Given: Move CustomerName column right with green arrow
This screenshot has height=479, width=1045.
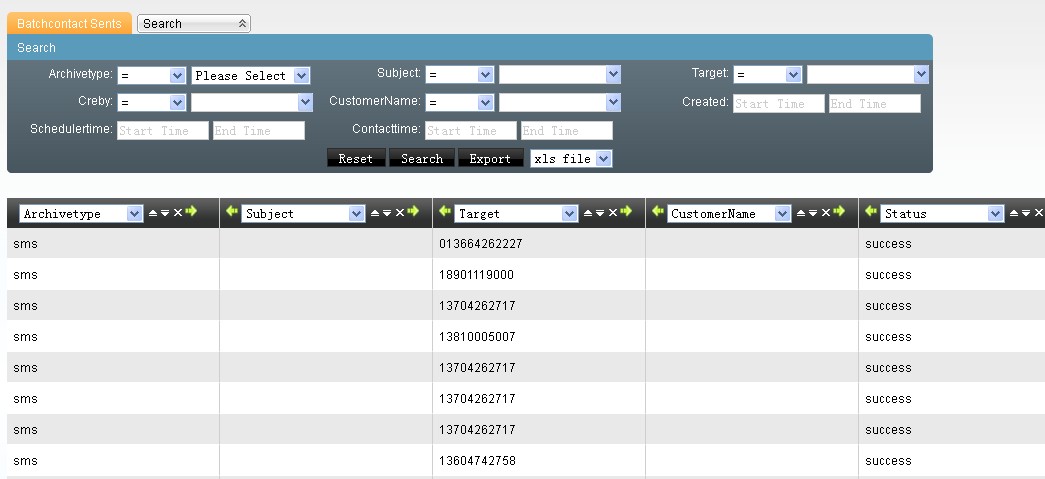Looking at the screenshot, I should coord(838,213).
